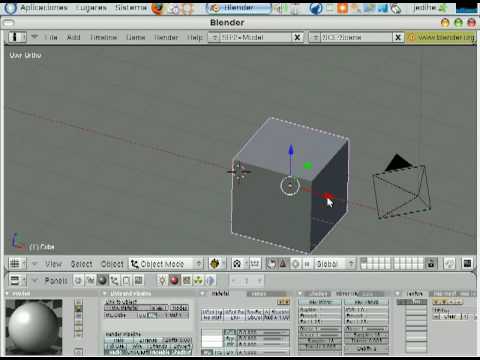480x360 pixels.
Task: Open World buttons globe icon
Action: 210,280
